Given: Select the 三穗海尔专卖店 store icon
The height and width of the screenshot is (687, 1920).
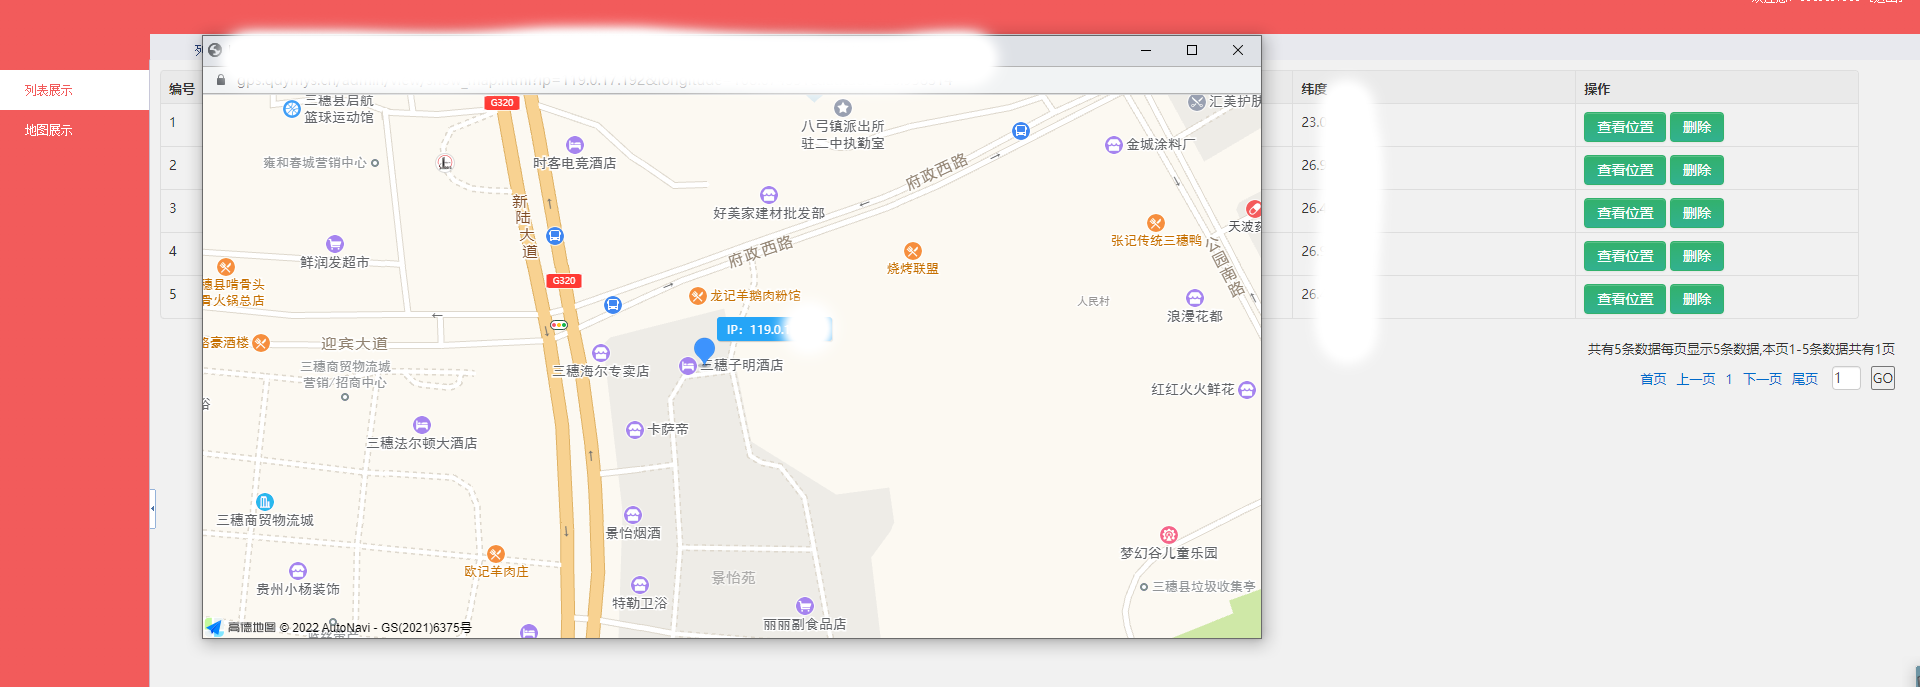Looking at the screenshot, I should [x=601, y=353].
